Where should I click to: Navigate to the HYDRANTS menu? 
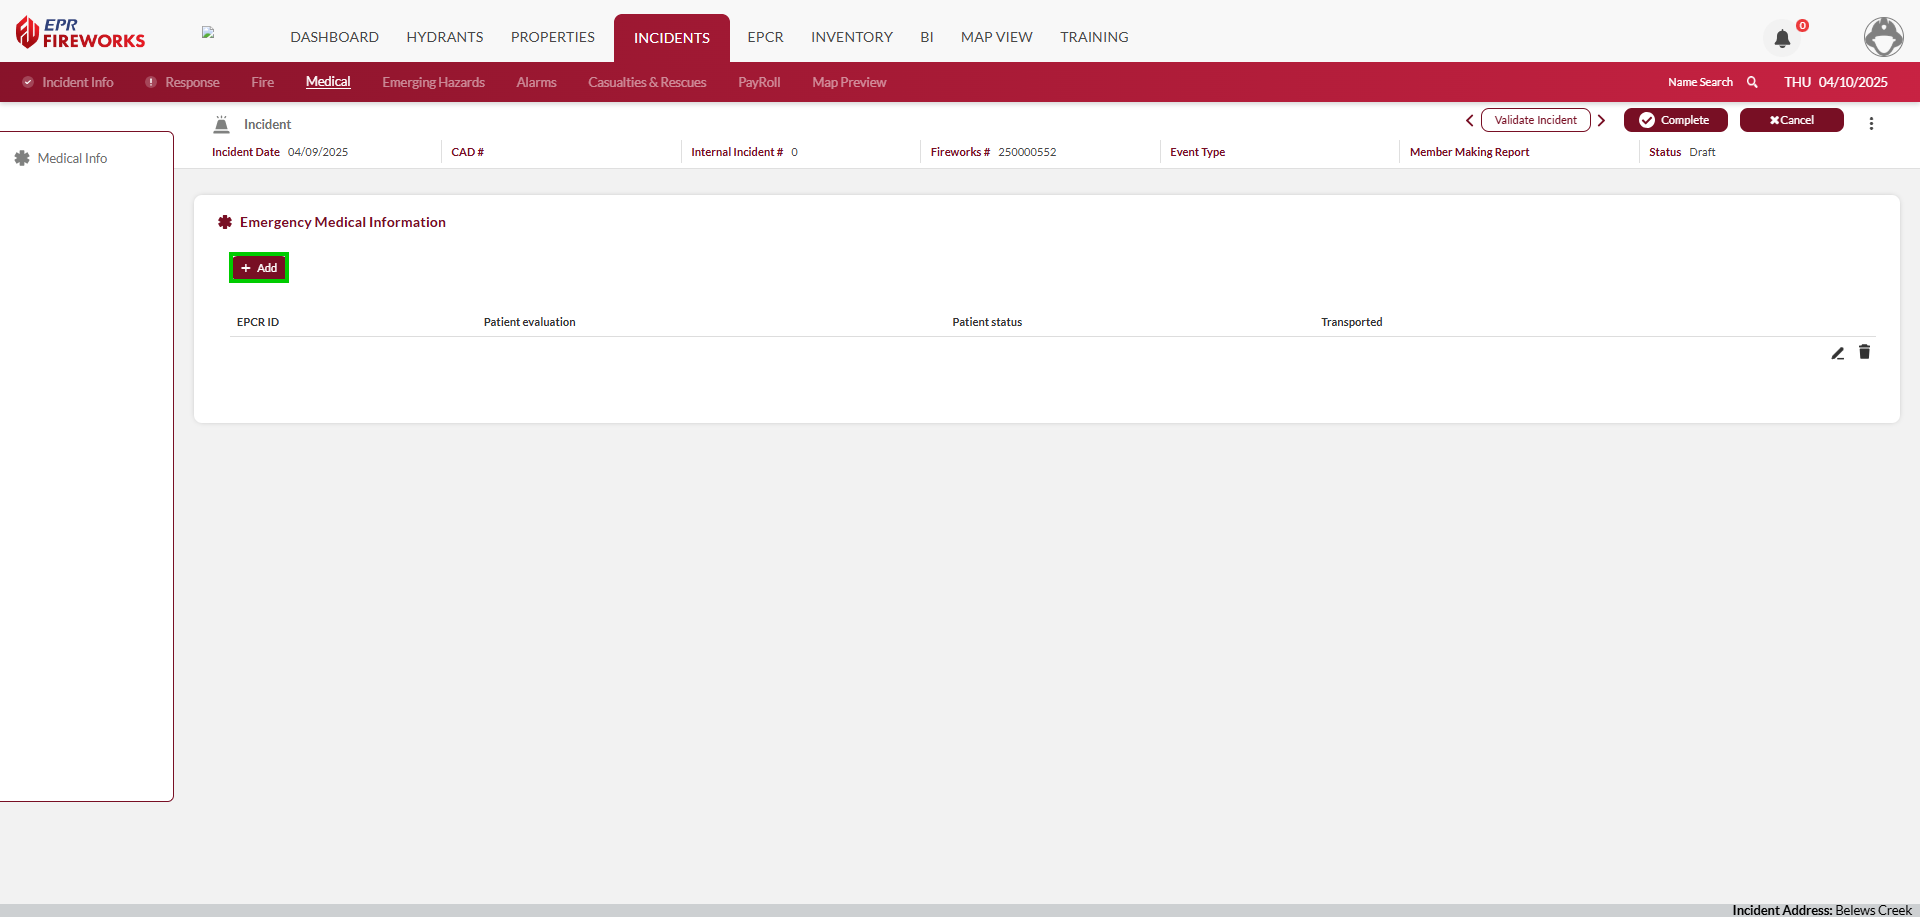coord(444,37)
